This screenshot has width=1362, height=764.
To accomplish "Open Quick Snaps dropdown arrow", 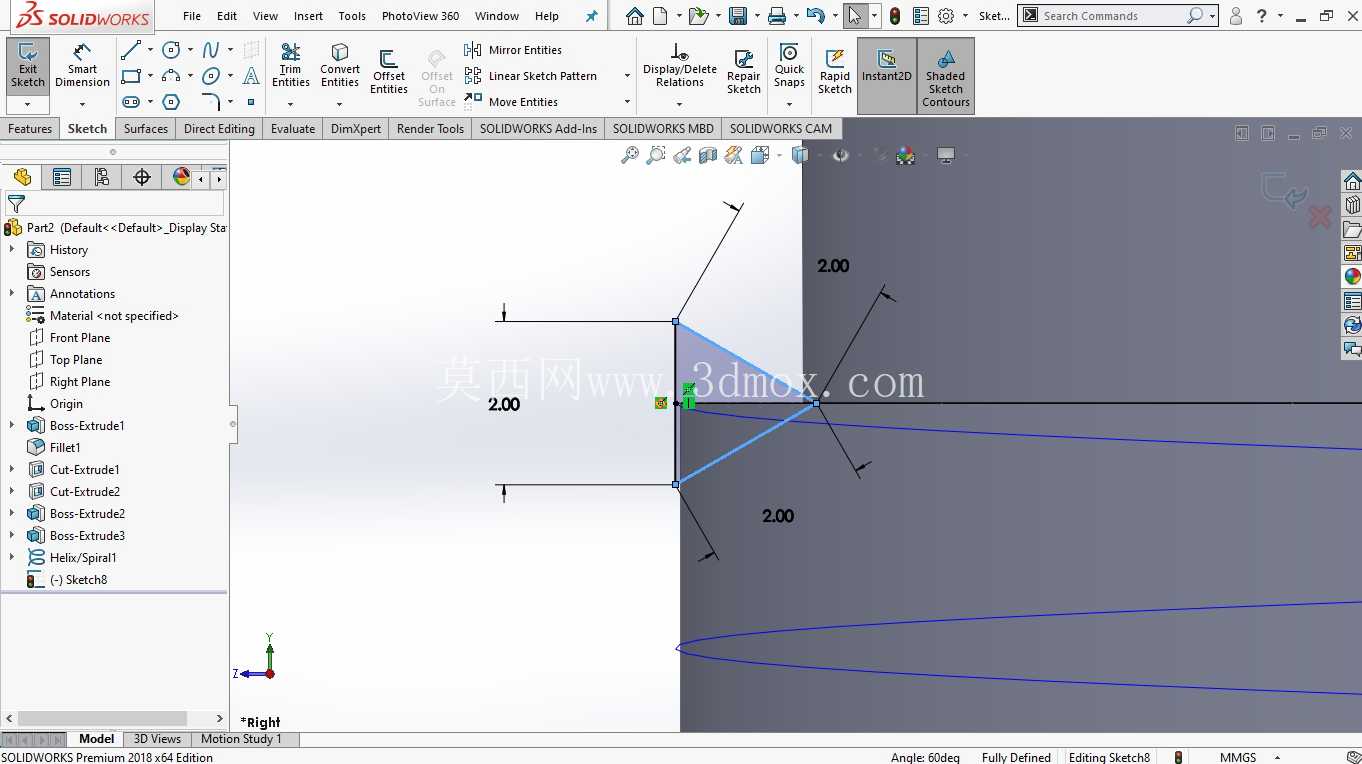I will (789, 104).
